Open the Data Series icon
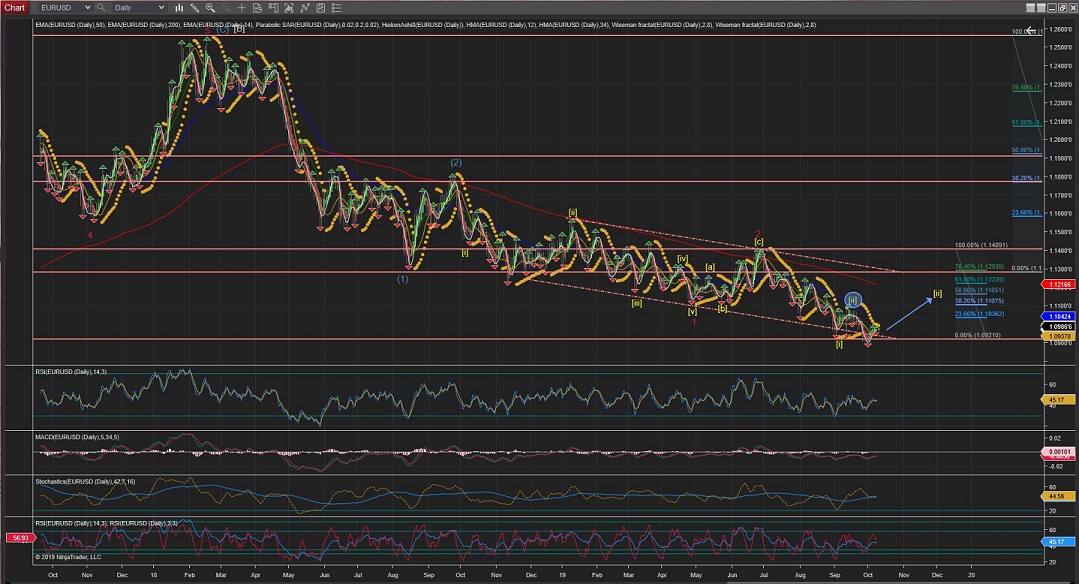 coord(321,8)
